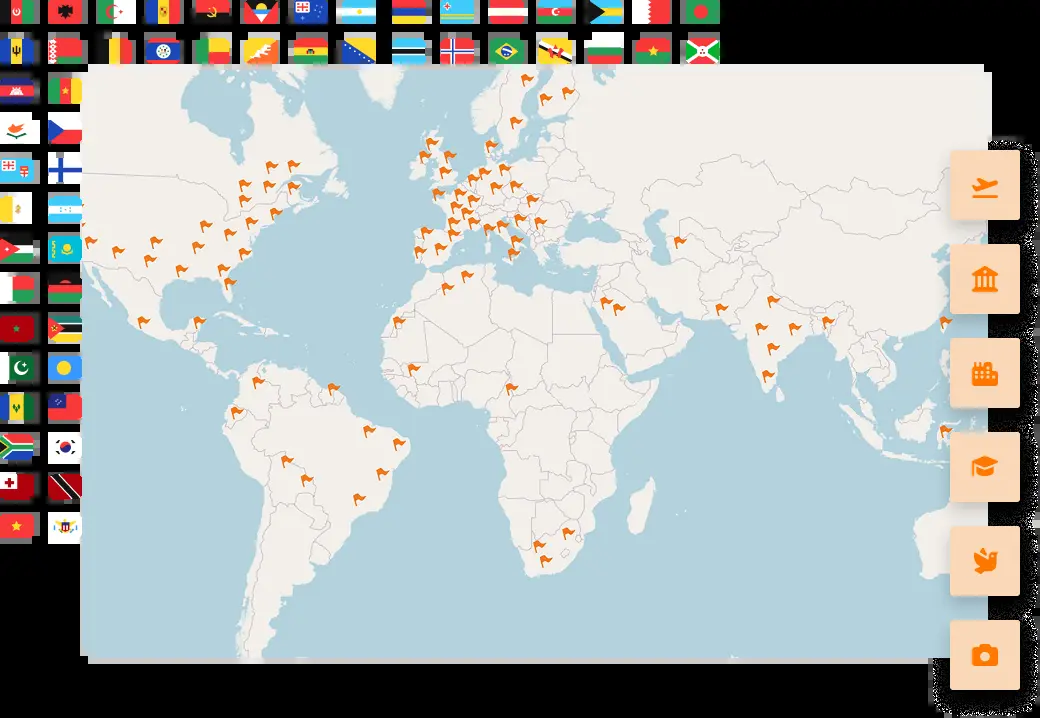Choose the Brazil flag

tap(507, 50)
